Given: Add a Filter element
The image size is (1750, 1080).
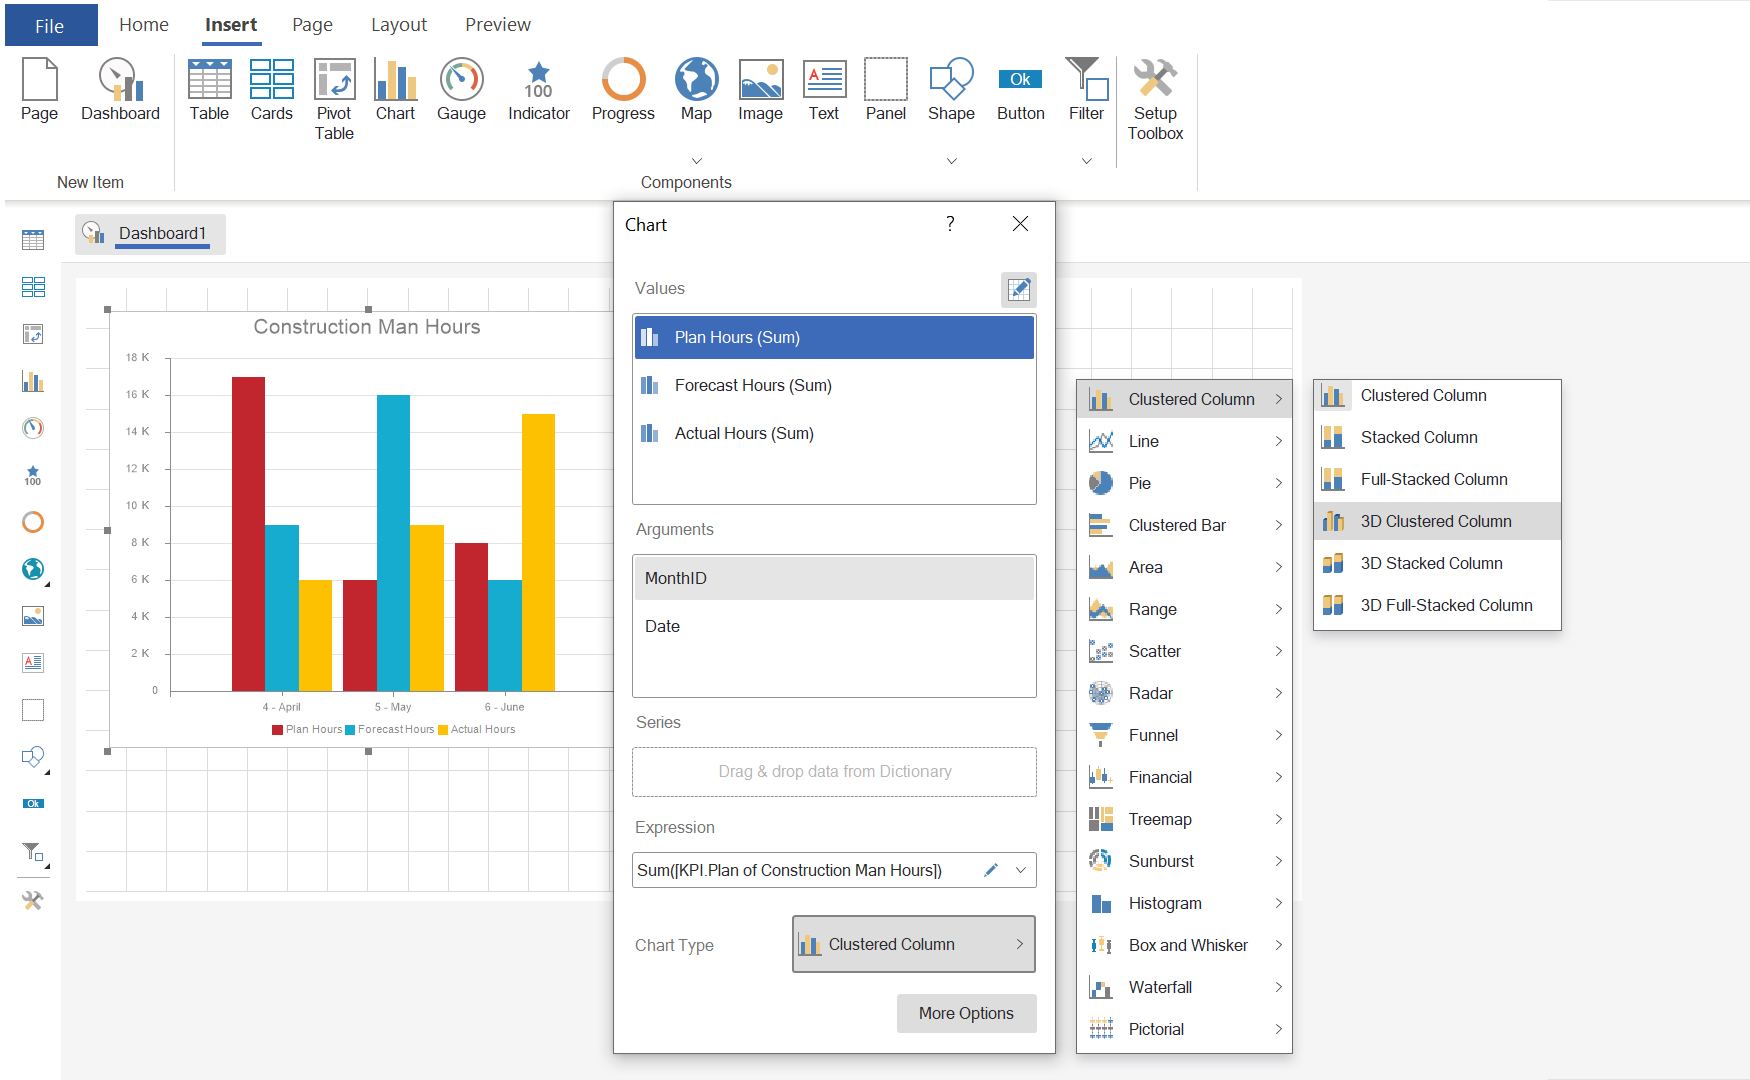Looking at the screenshot, I should (1087, 90).
